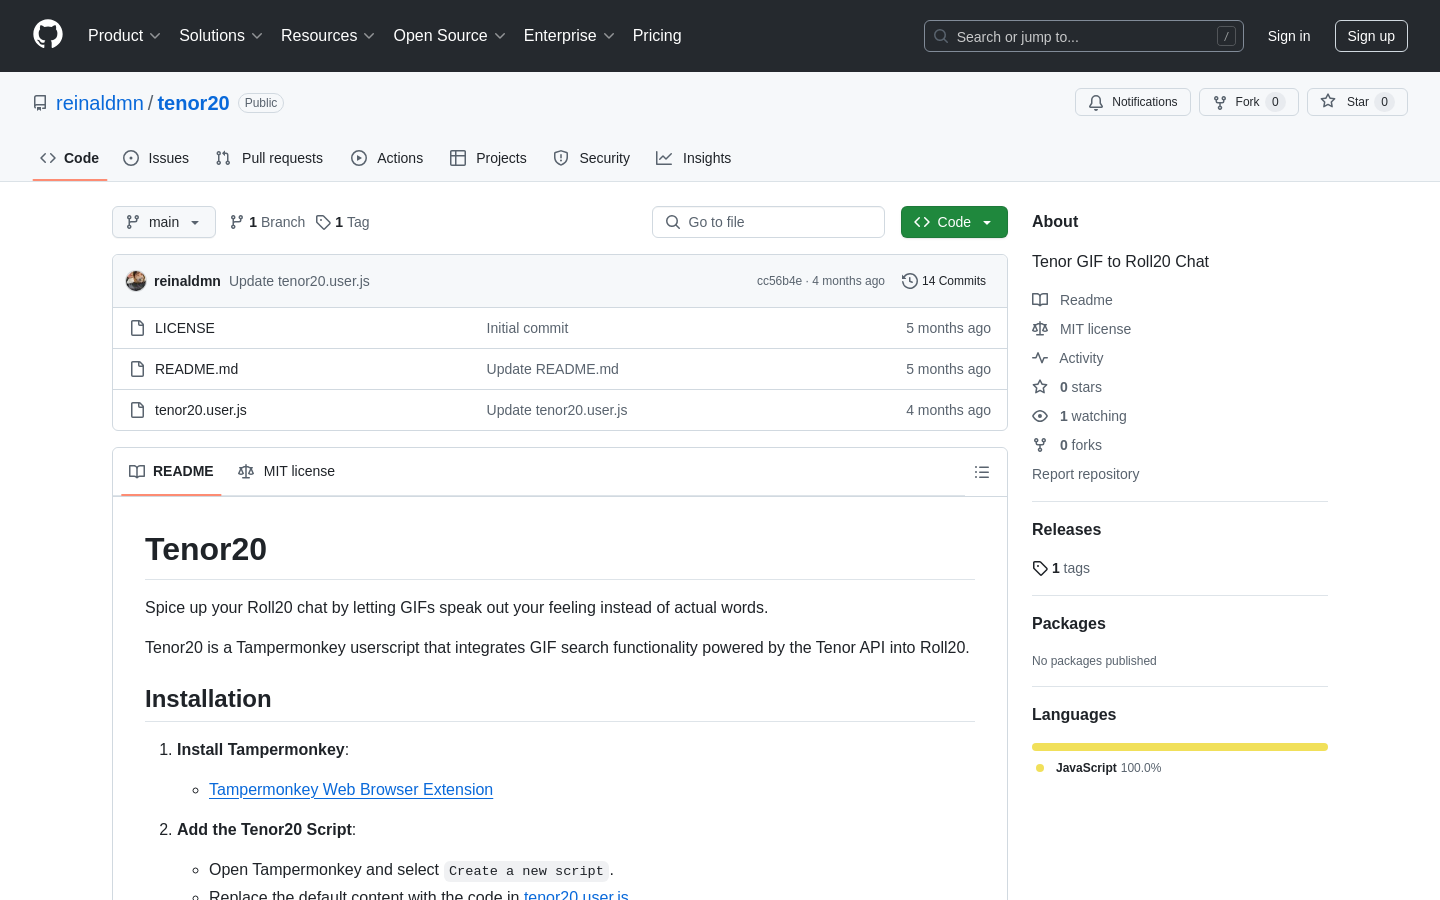Expand the Resources menu
This screenshot has height=900, width=1440.
coord(328,36)
